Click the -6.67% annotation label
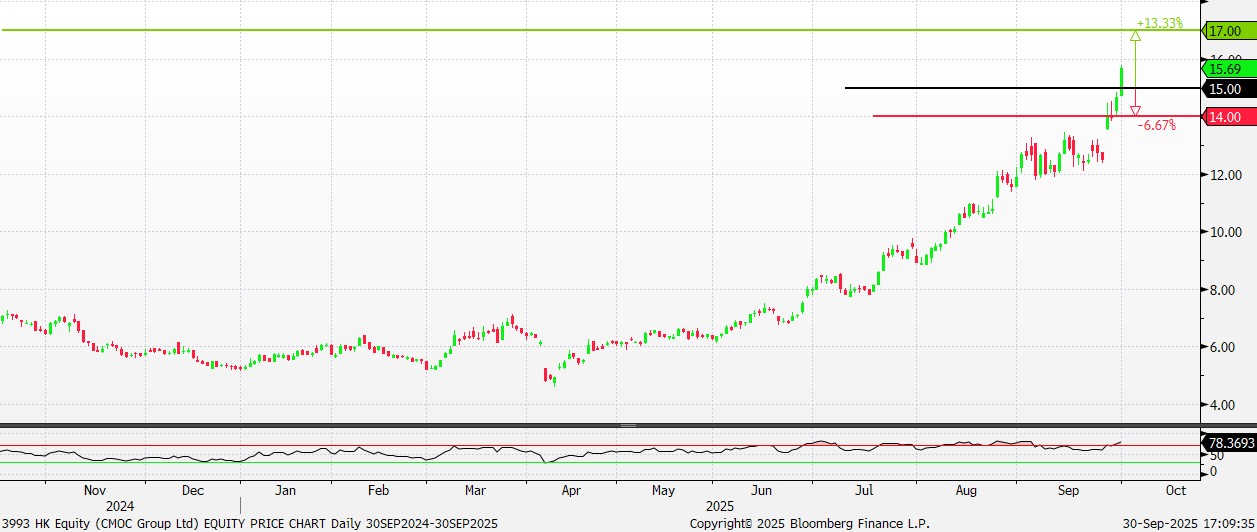1257x532 pixels. pyautogui.click(x=1158, y=126)
